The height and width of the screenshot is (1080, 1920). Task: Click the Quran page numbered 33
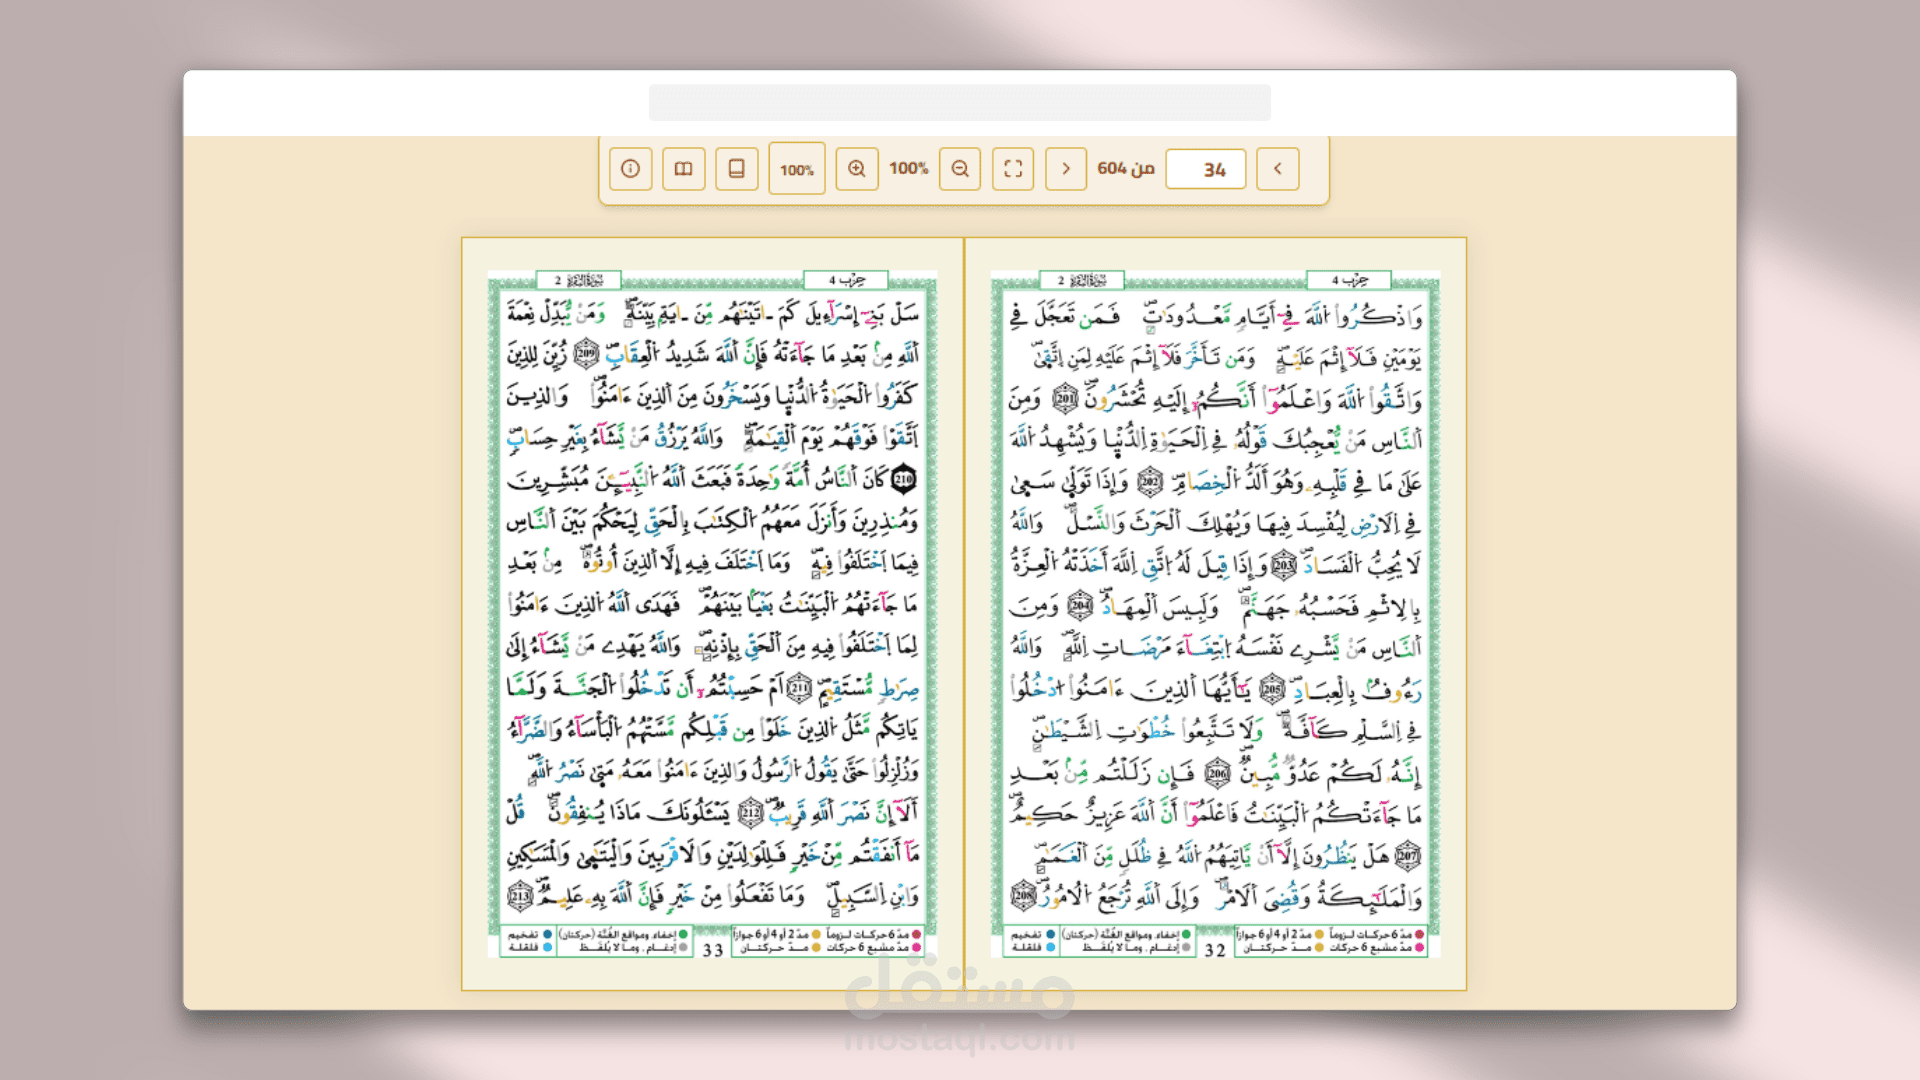[x=712, y=614]
